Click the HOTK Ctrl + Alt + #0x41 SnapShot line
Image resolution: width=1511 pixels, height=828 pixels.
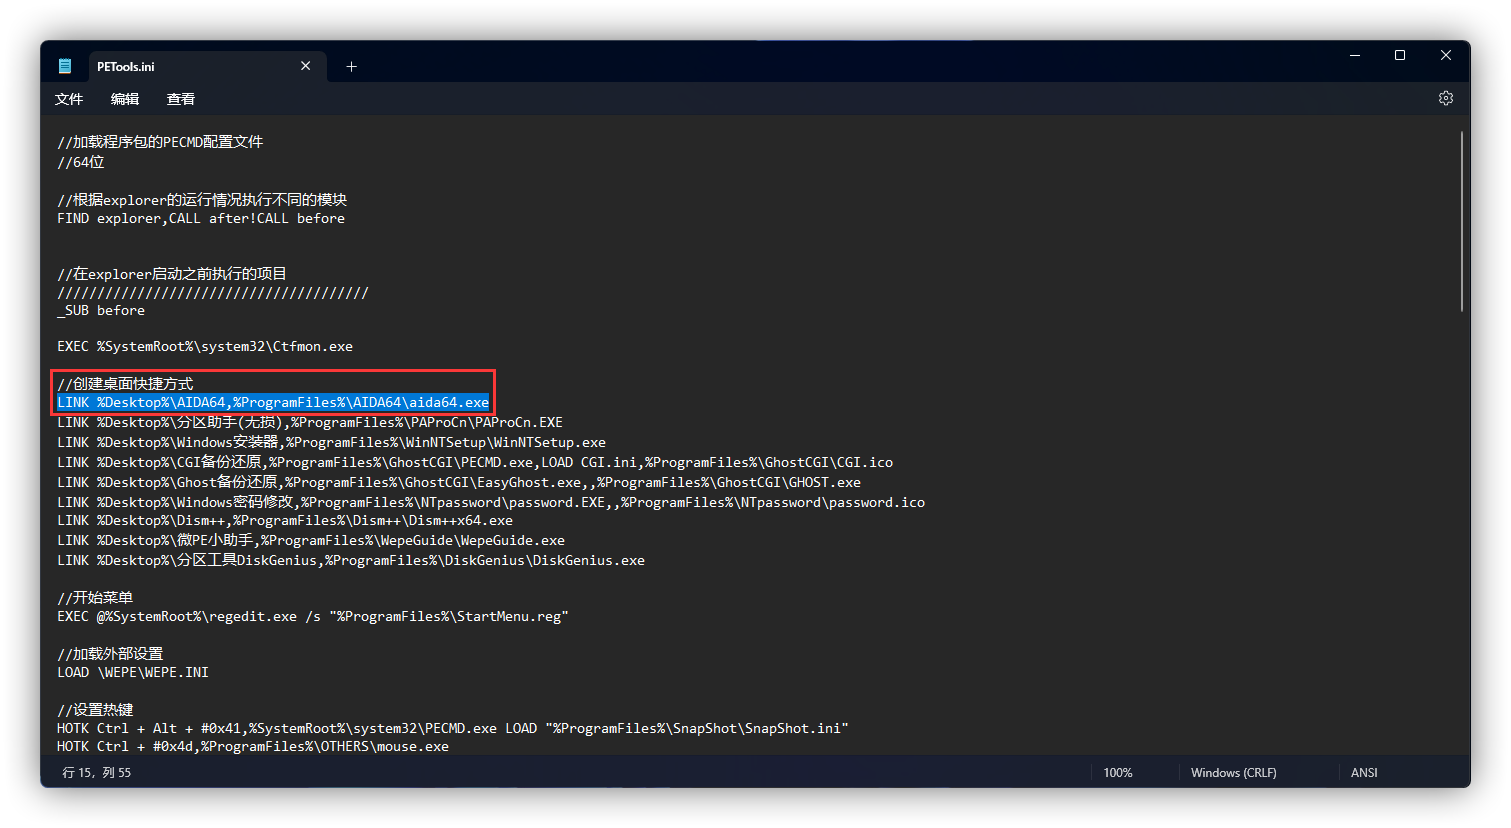tap(453, 728)
